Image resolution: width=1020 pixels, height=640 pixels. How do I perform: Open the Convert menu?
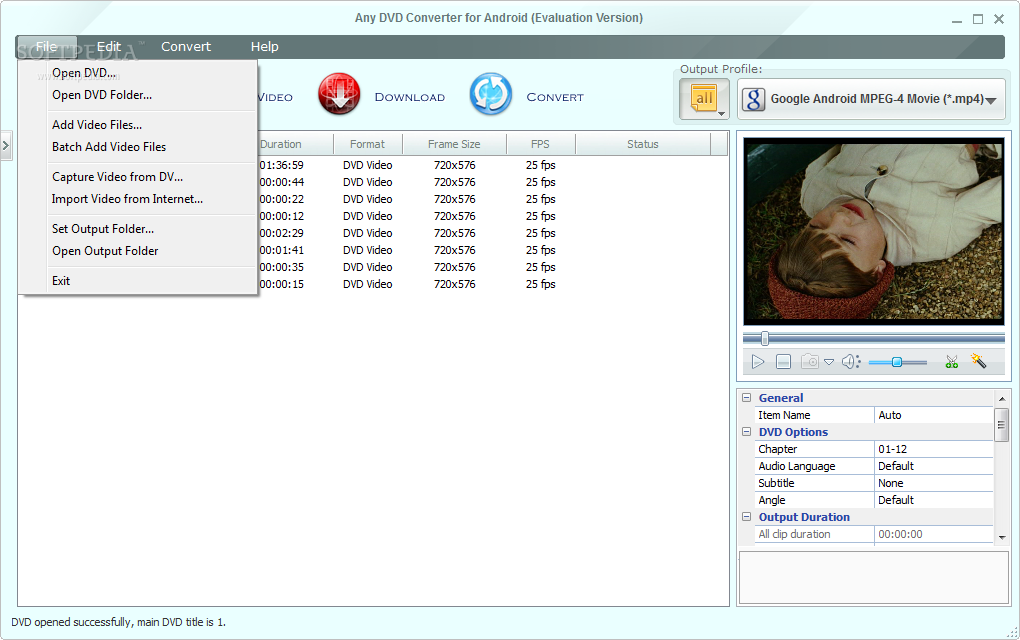point(186,46)
